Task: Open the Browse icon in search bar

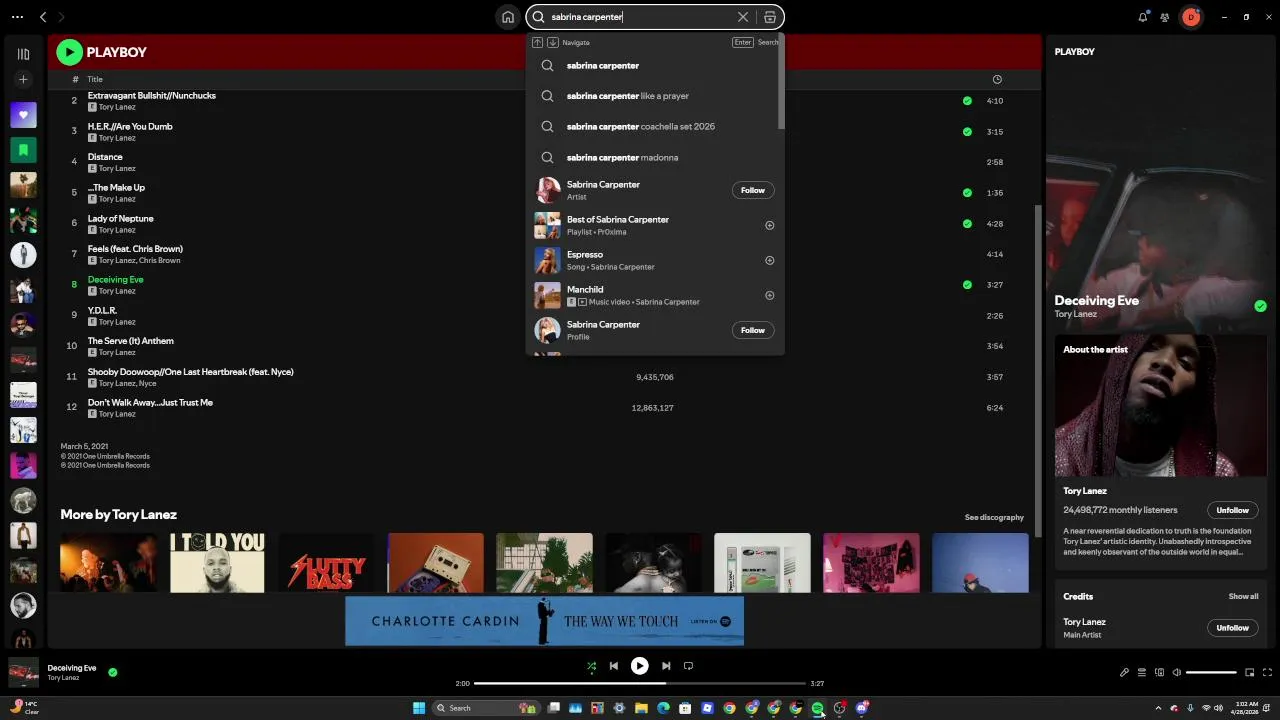Action: point(769,17)
